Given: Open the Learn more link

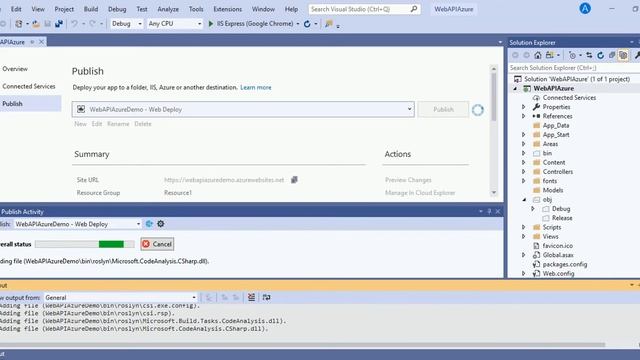Looking at the screenshot, I should [x=256, y=87].
